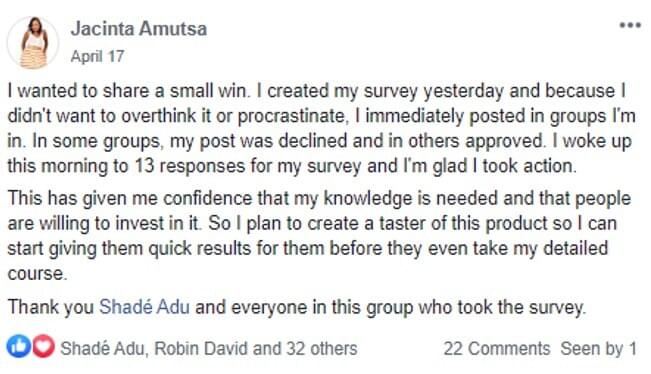
Task: Click the word 'confidence' in the second paragraph
Action: pyautogui.click(x=208, y=198)
